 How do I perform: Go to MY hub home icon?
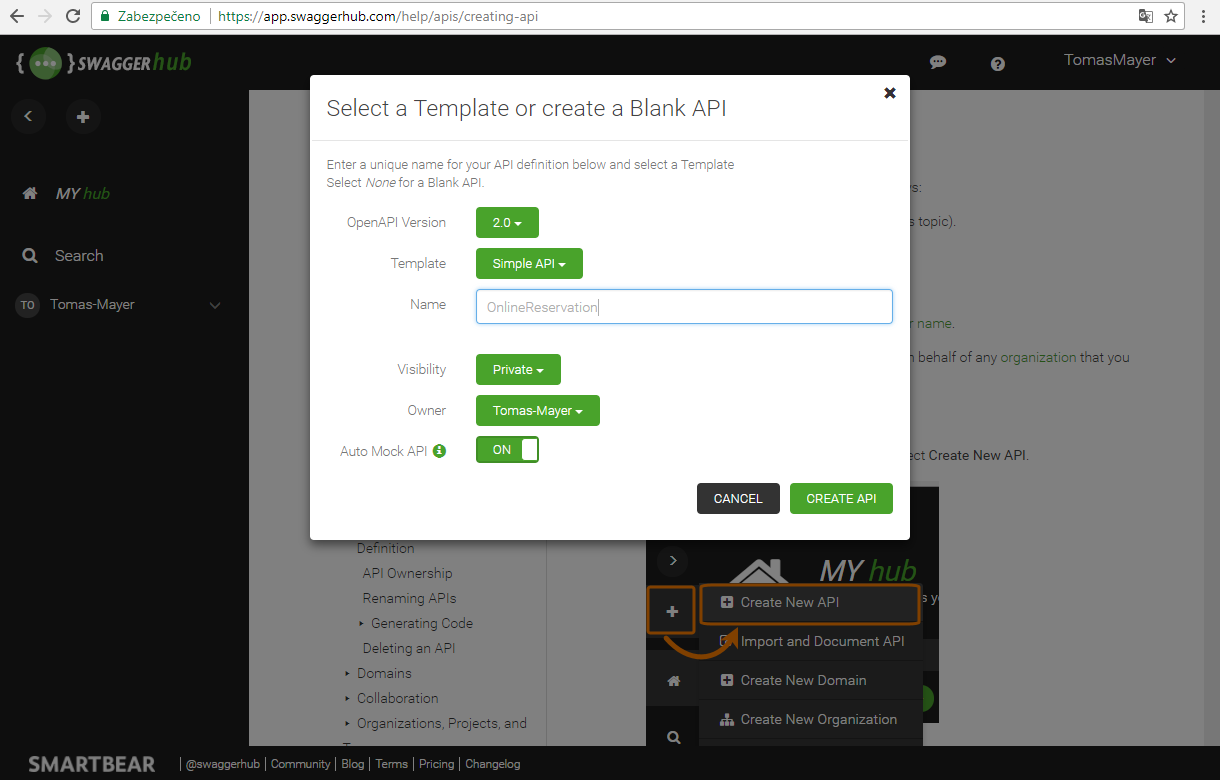coord(30,194)
